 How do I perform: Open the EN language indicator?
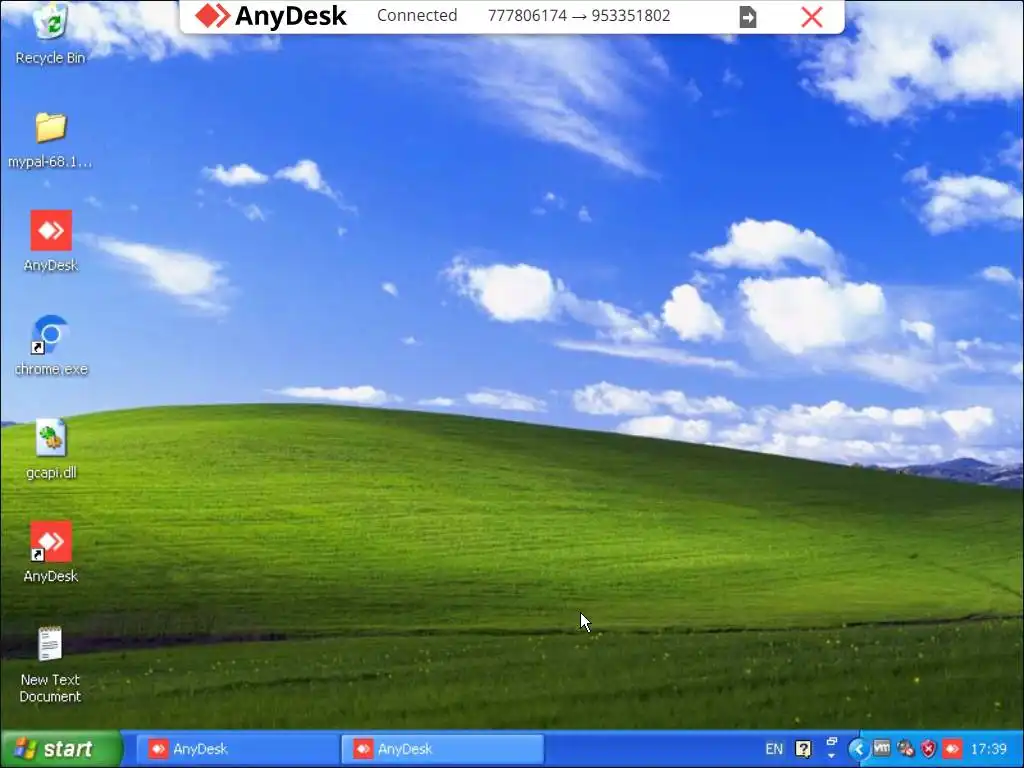coord(774,749)
